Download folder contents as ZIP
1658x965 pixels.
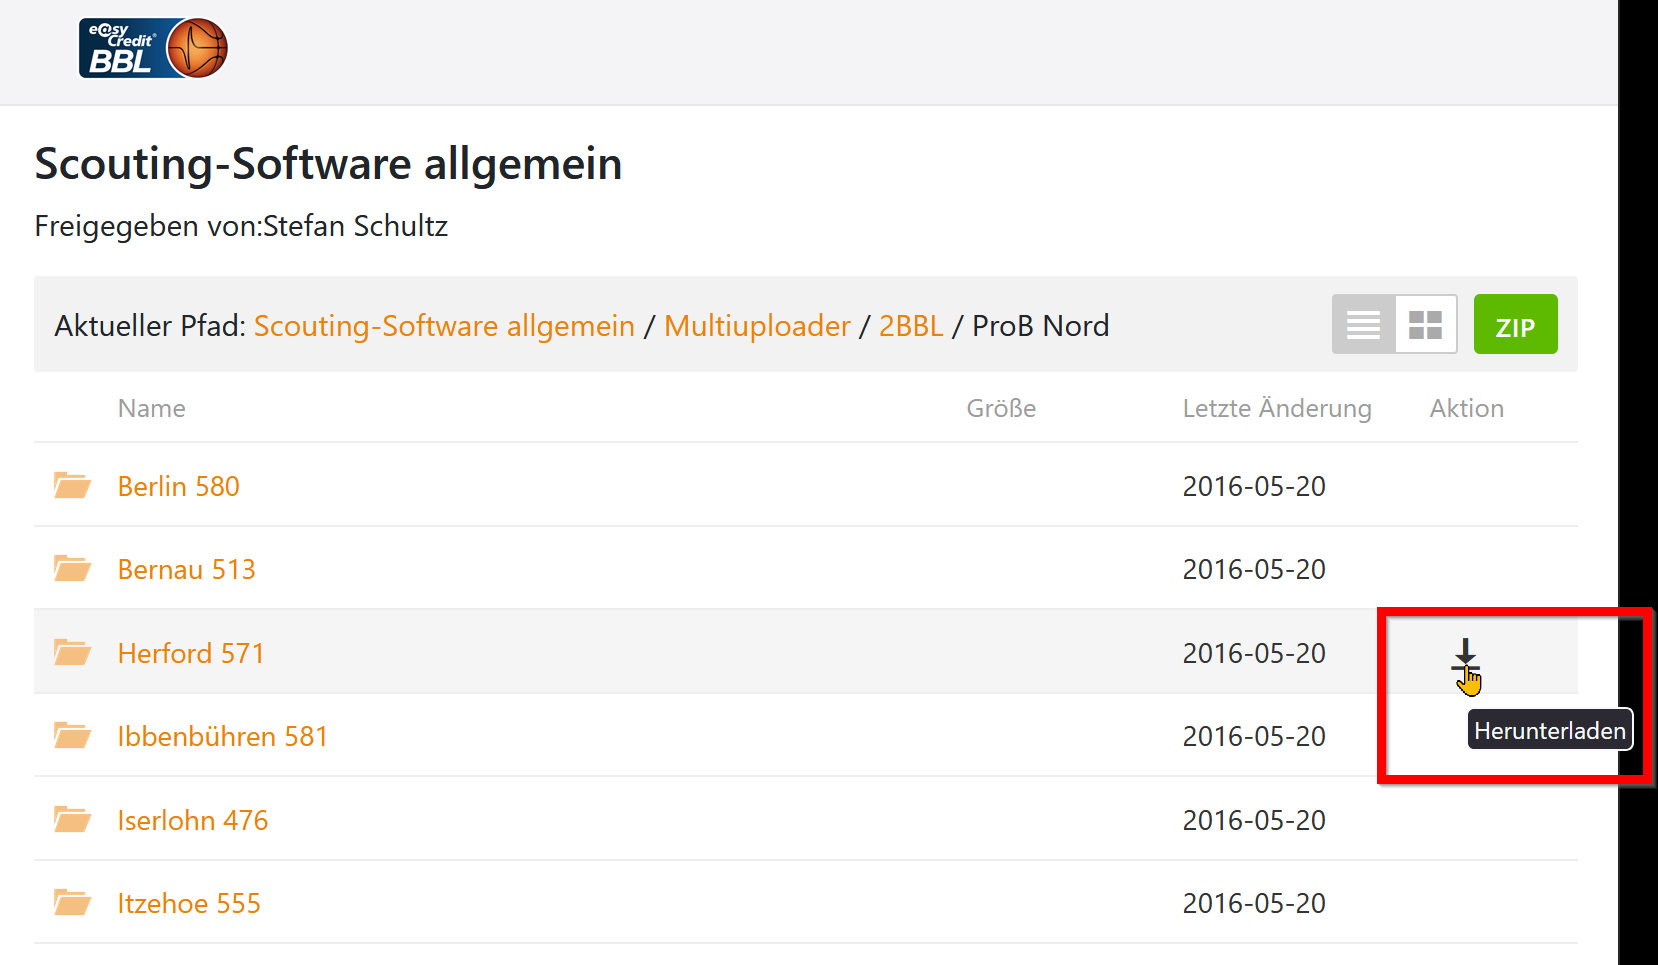pos(1515,325)
